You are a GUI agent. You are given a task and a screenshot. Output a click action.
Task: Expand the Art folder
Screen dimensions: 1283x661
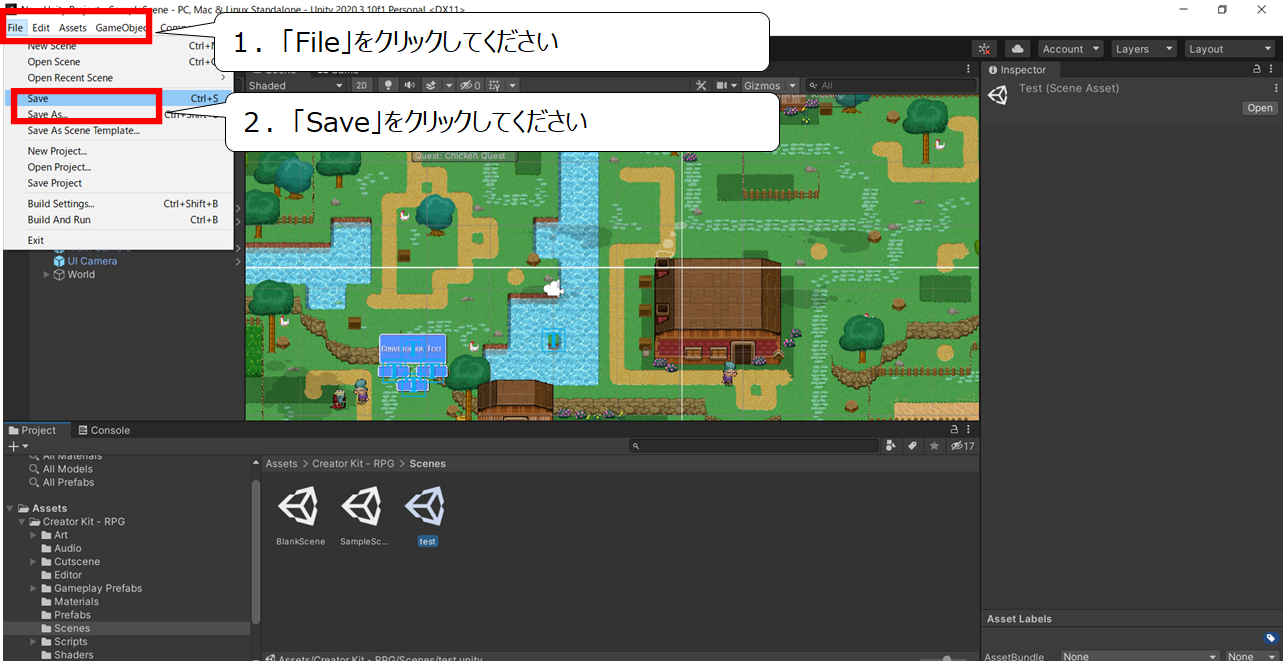click(33, 535)
